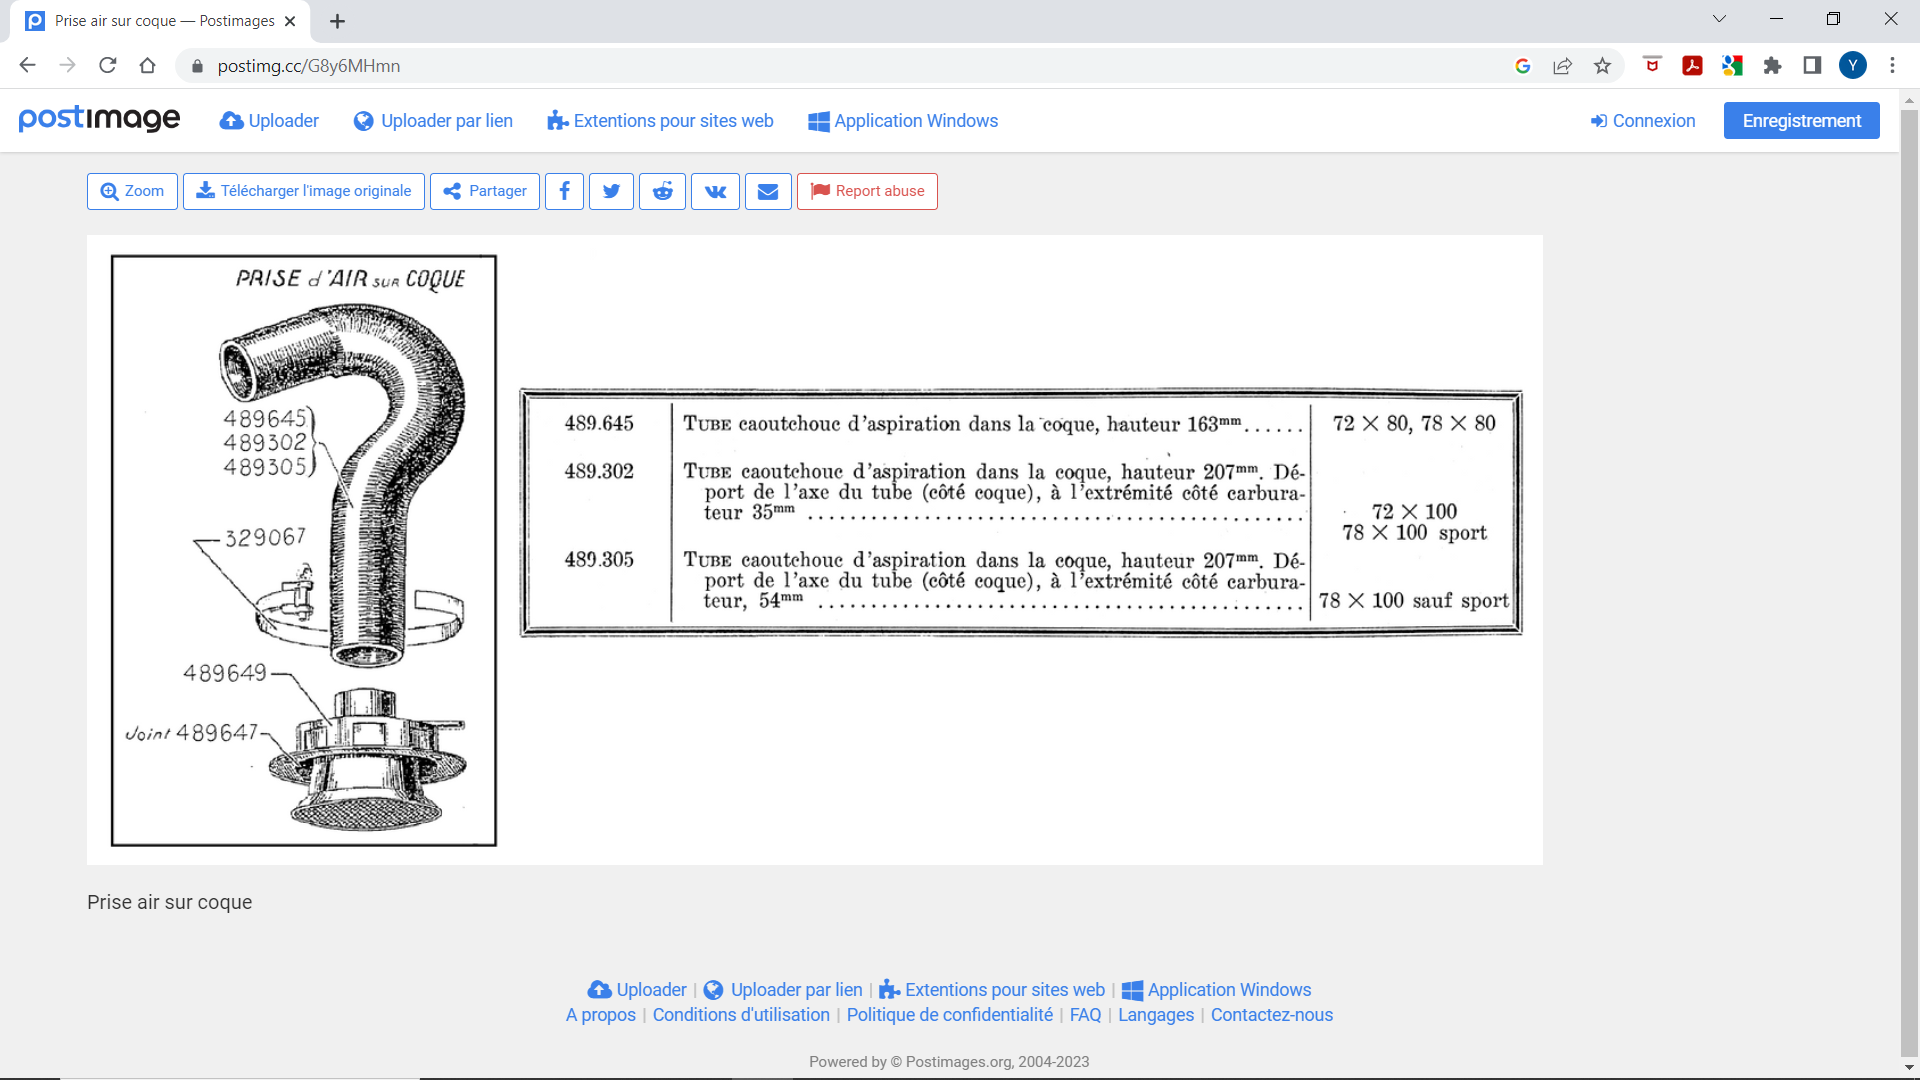Open a new browser tab

click(x=338, y=21)
